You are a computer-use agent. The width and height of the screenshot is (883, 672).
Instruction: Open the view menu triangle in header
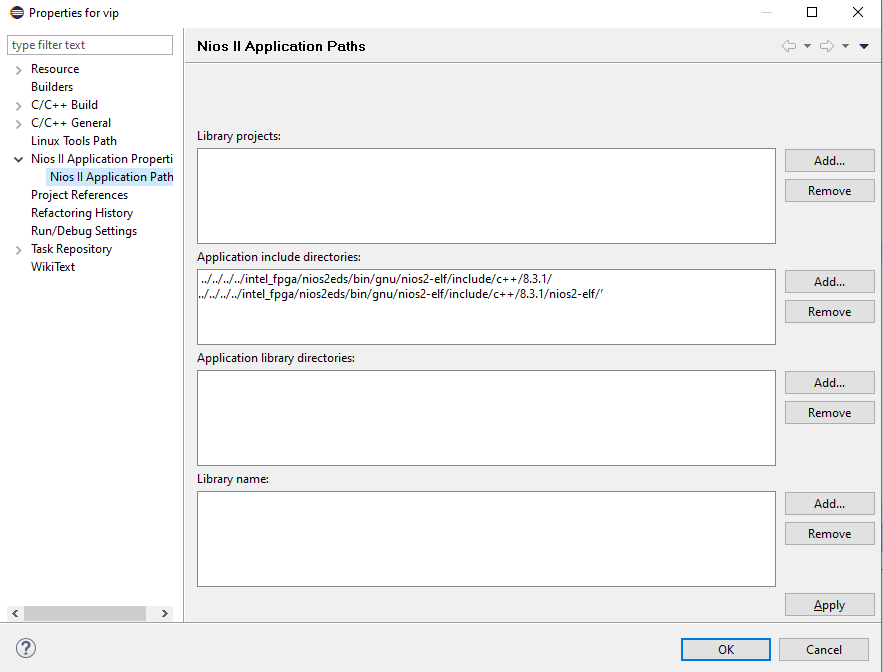(864, 46)
